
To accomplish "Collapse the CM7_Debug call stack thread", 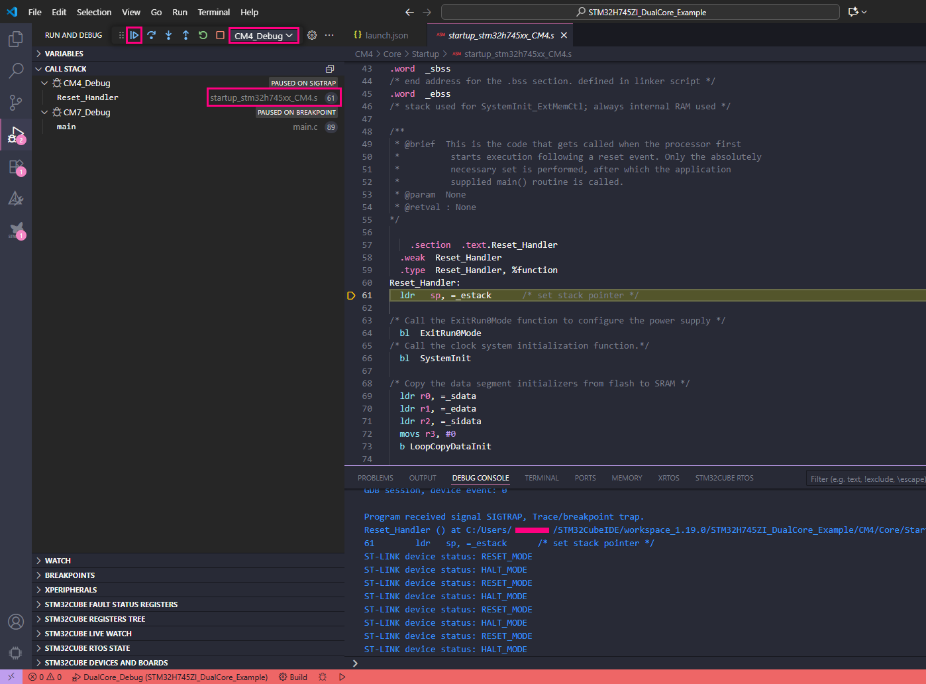I will (x=45, y=112).
